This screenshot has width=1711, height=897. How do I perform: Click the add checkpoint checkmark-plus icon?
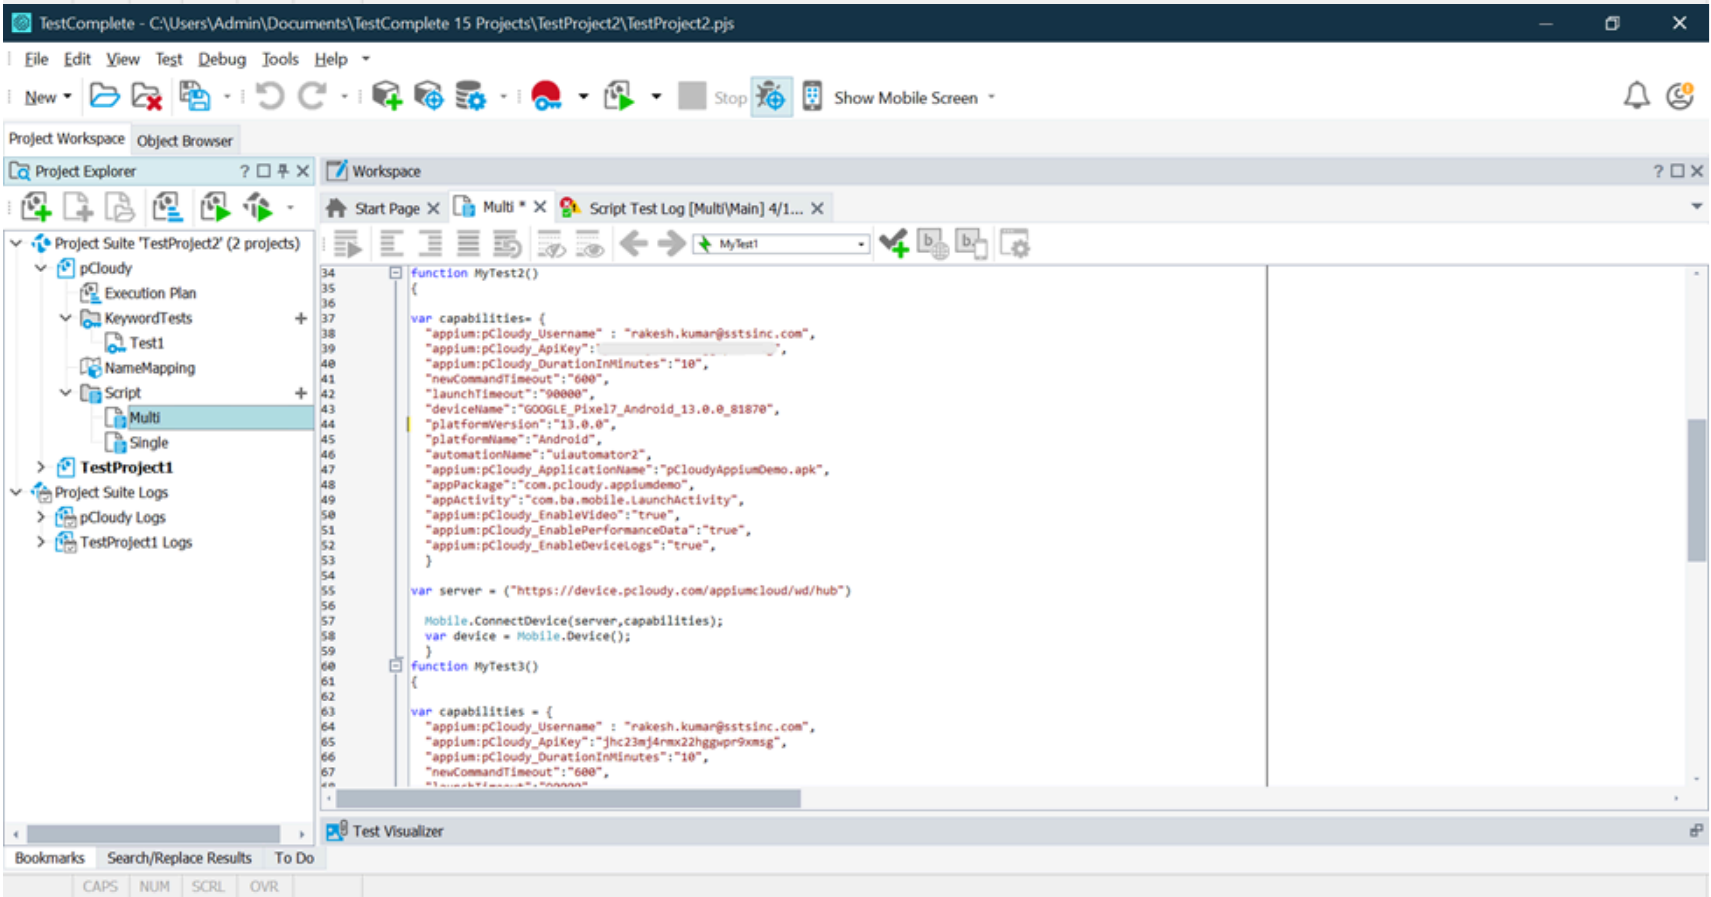tap(893, 243)
